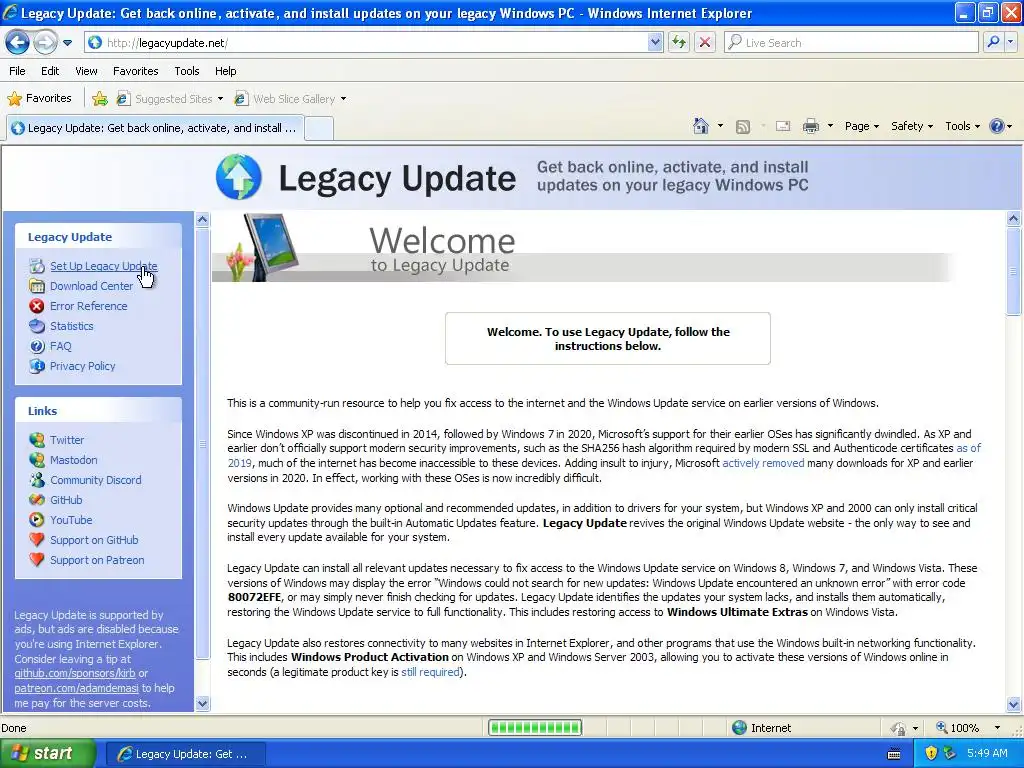Open the Safety command bar menu

[912, 126]
